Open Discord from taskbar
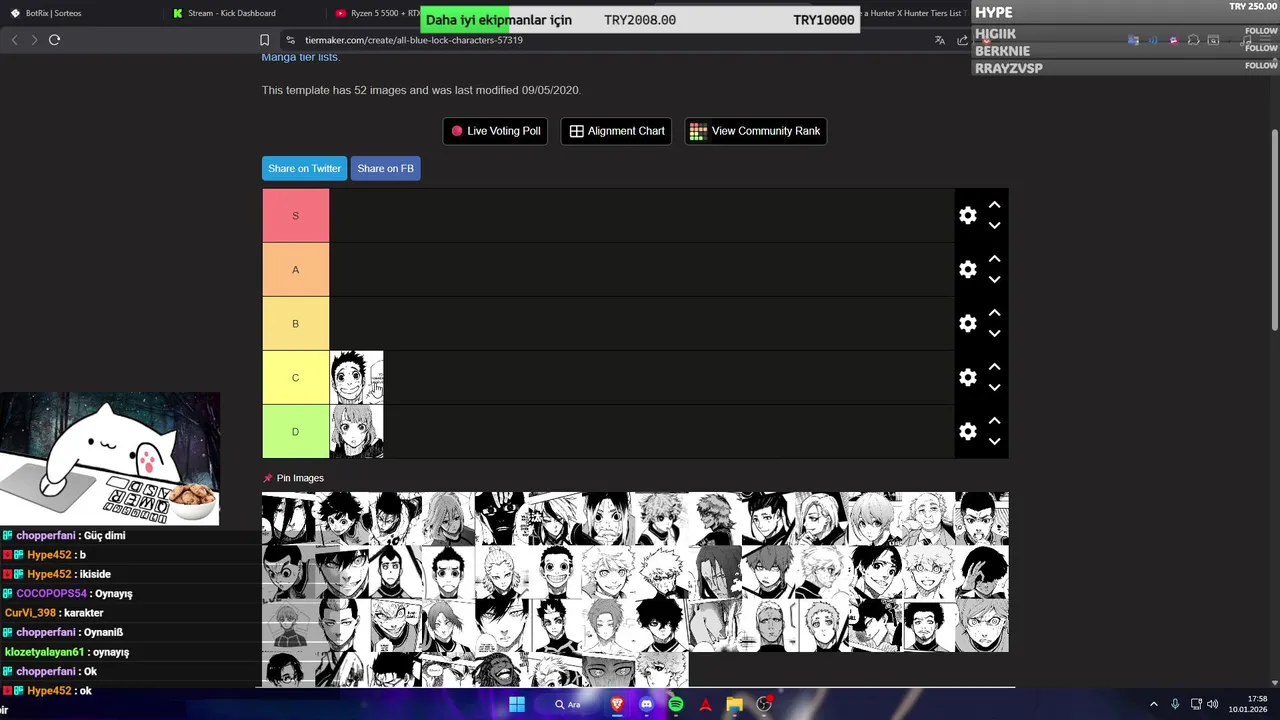This screenshot has width=1280, height=720. [646, 704]
